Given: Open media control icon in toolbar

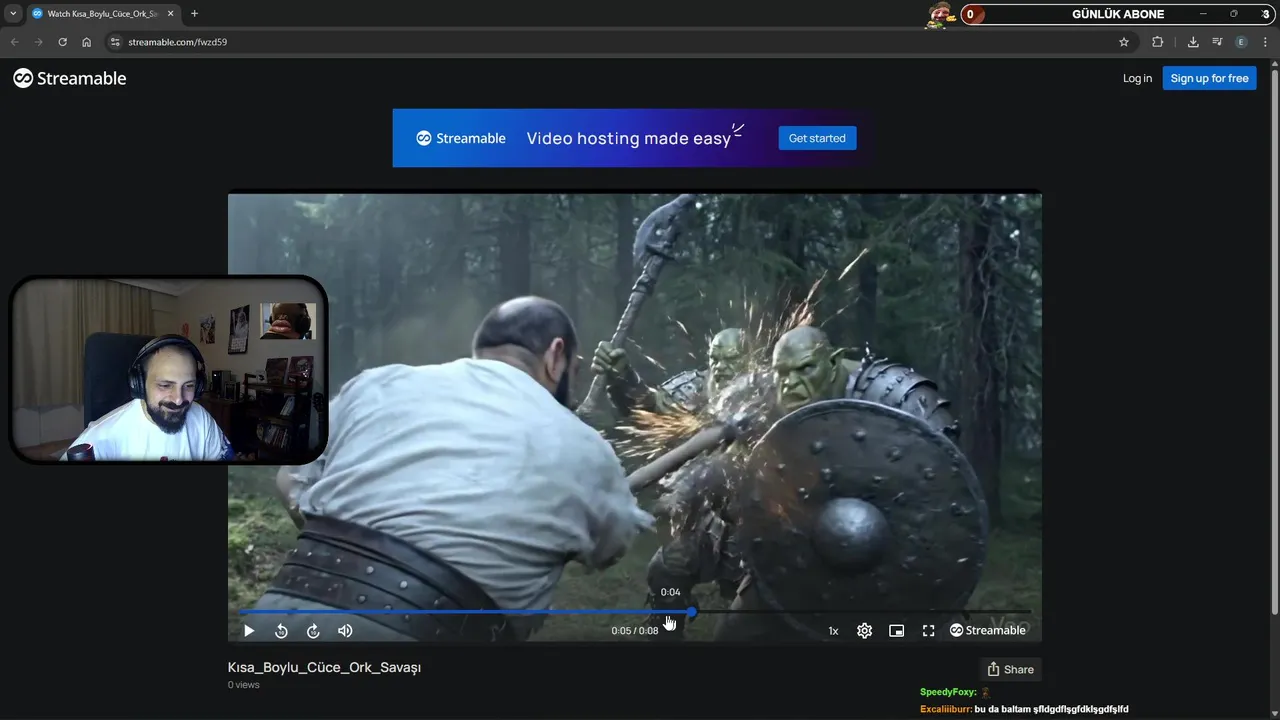Looking at the screenshot, I should point(1217,42).
